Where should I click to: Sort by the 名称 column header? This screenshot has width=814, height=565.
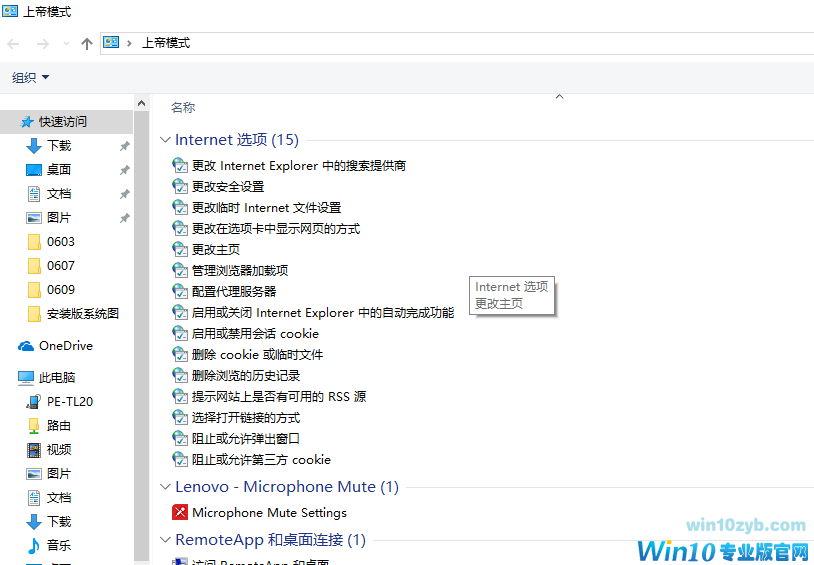[x=183, y=107]
